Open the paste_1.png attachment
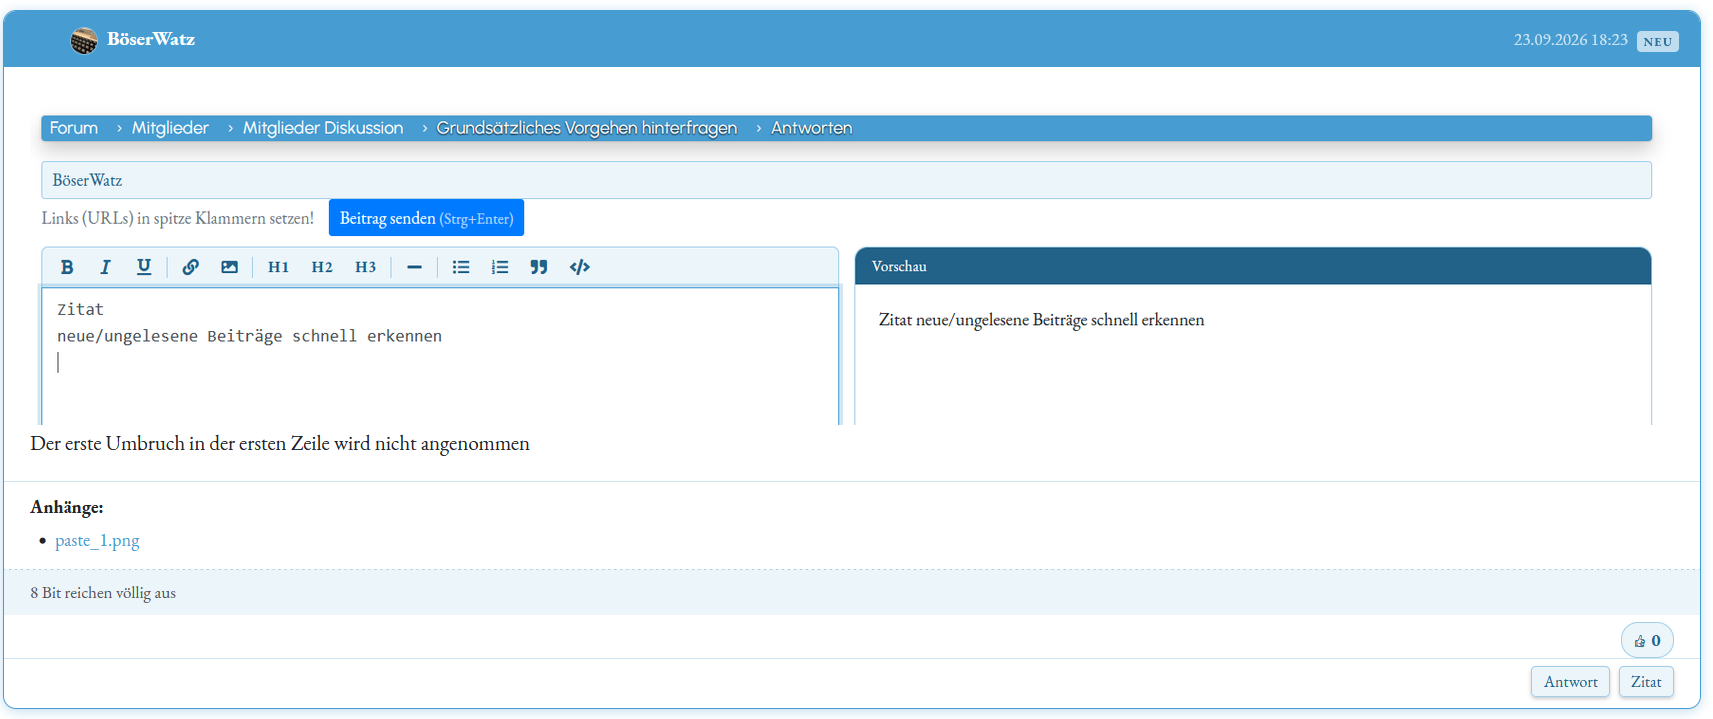1713x719 pixels. tap(97, 540)
